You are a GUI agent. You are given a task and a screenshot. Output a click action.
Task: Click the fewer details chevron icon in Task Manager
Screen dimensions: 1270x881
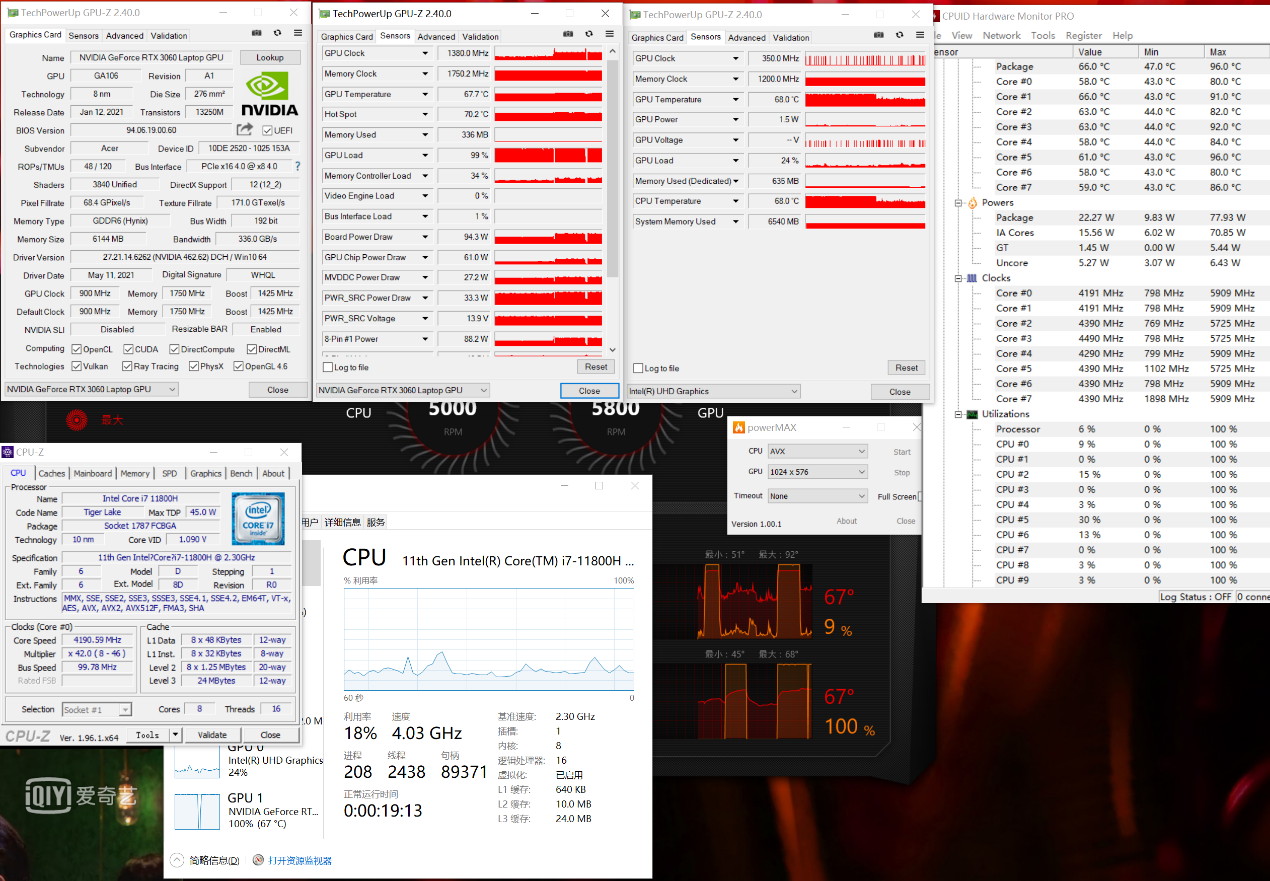177,860
